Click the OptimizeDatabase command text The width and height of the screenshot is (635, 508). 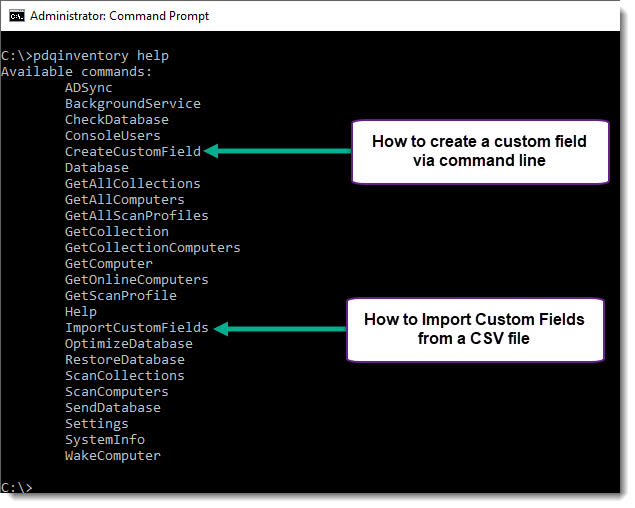click(129, 344)
